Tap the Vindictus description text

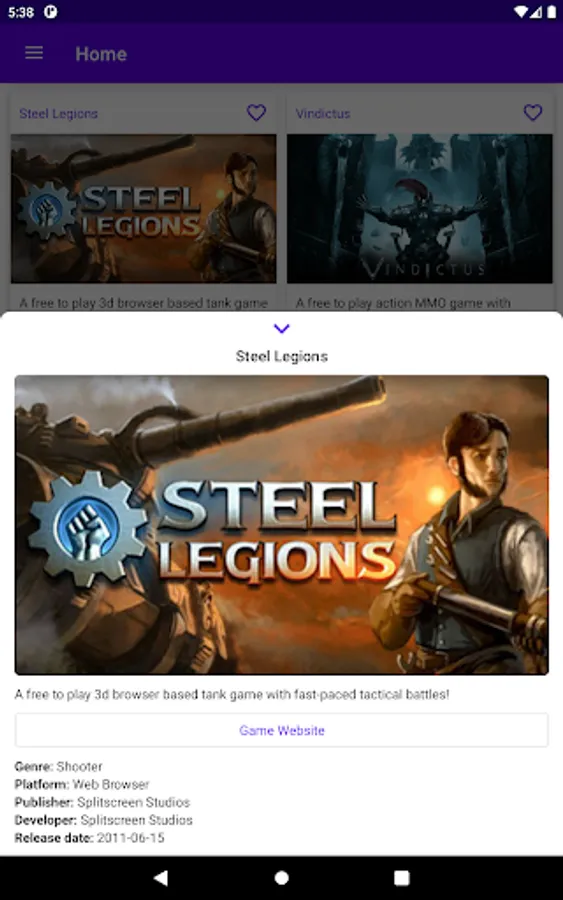403,302
